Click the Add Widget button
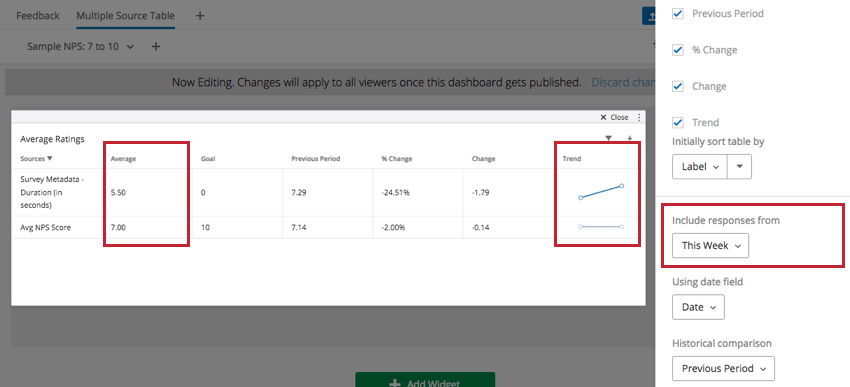Screen dimensions: 850x387 [x=425, y=380]
